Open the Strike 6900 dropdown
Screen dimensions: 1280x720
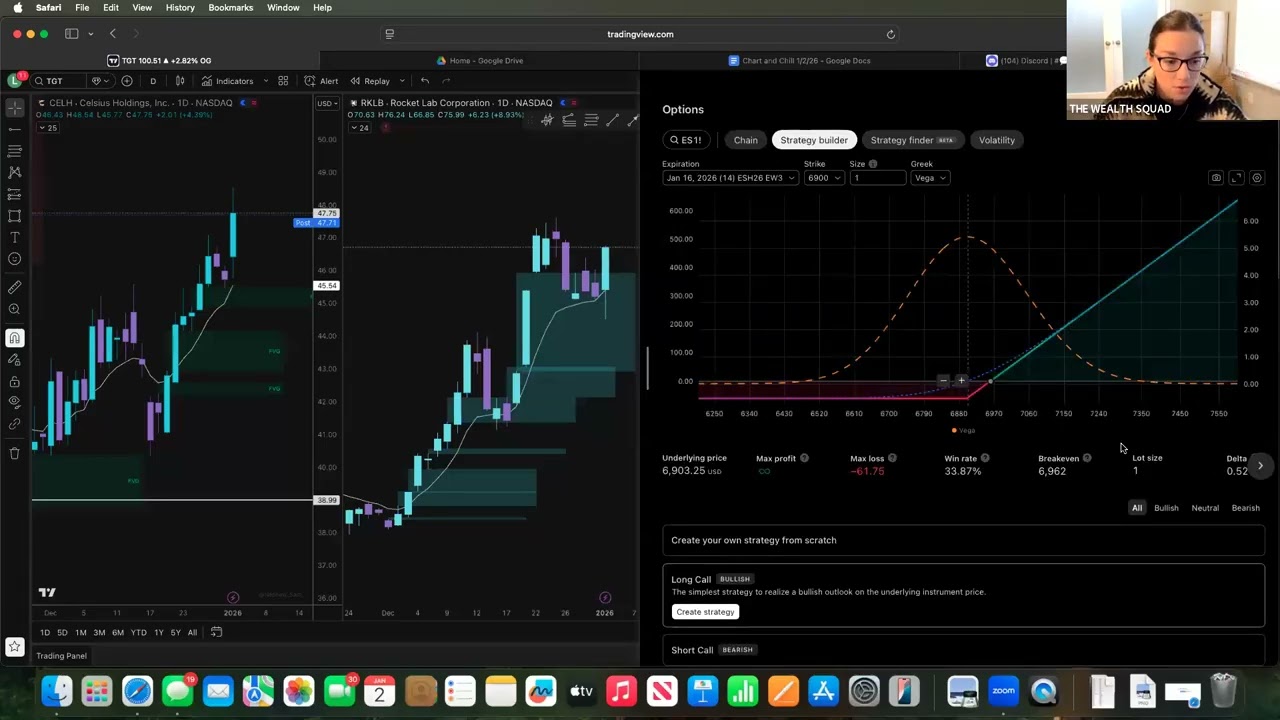(823, 178)
